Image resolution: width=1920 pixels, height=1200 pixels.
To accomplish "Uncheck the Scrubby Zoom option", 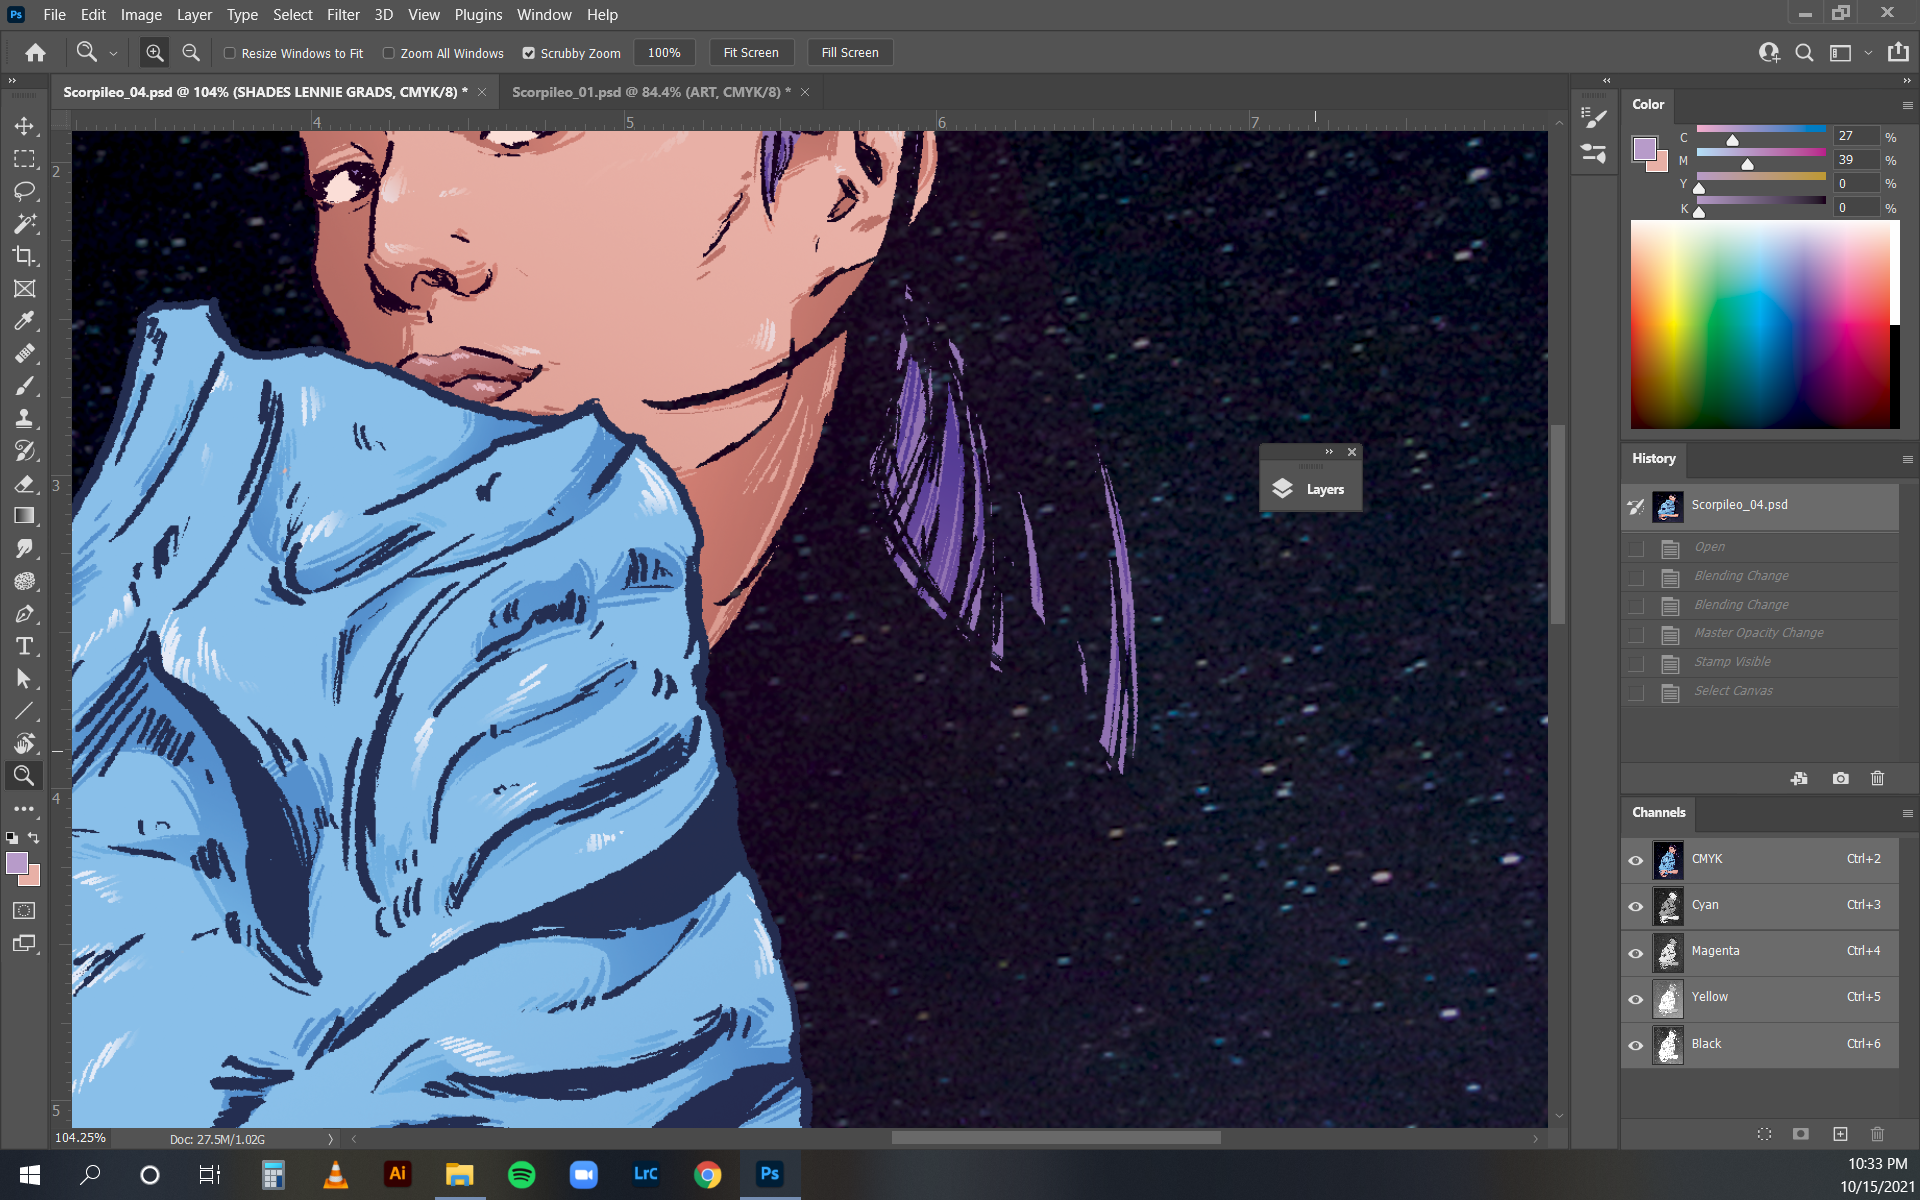I will pos(529,53).
